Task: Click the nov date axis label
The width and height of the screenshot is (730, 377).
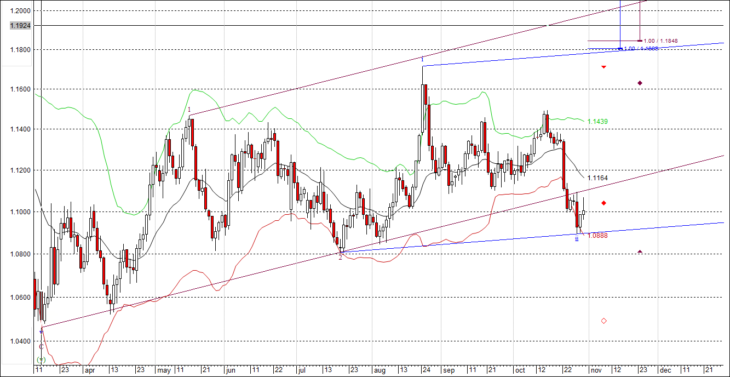Action: (595, 370)
